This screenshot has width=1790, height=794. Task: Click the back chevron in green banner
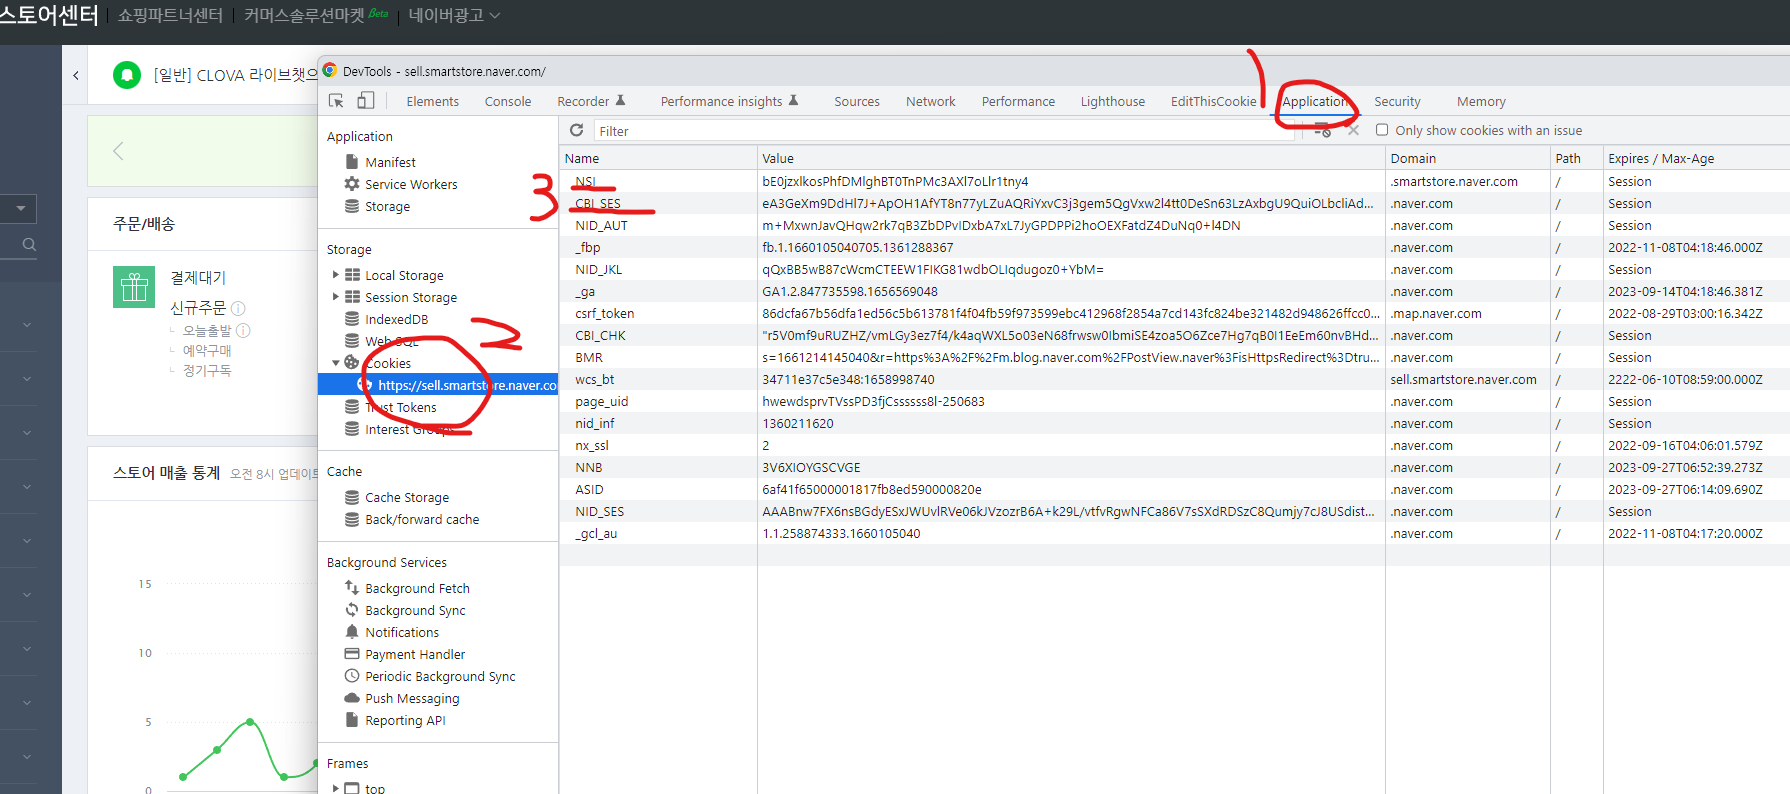[x=118, y=151]
